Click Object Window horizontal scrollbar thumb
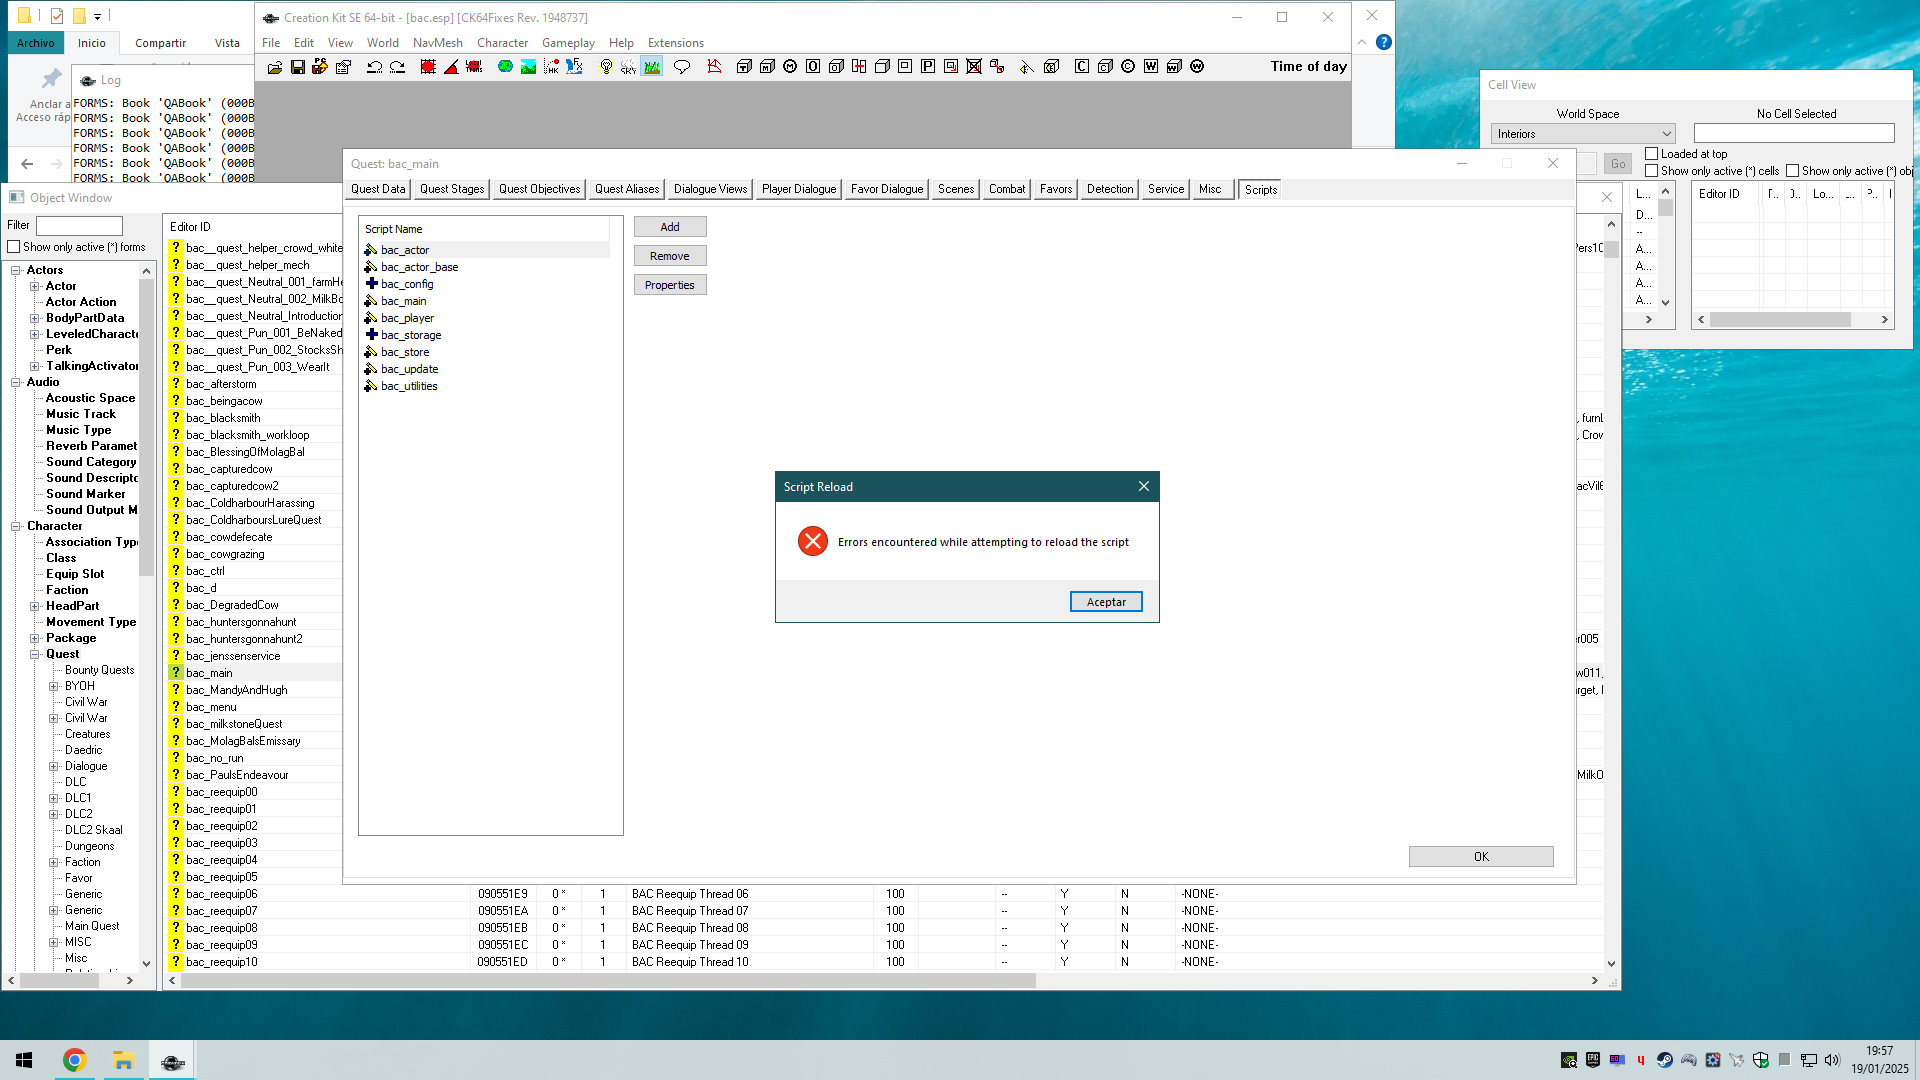This screenshot has height=1080, width=1920. point(608,981)
